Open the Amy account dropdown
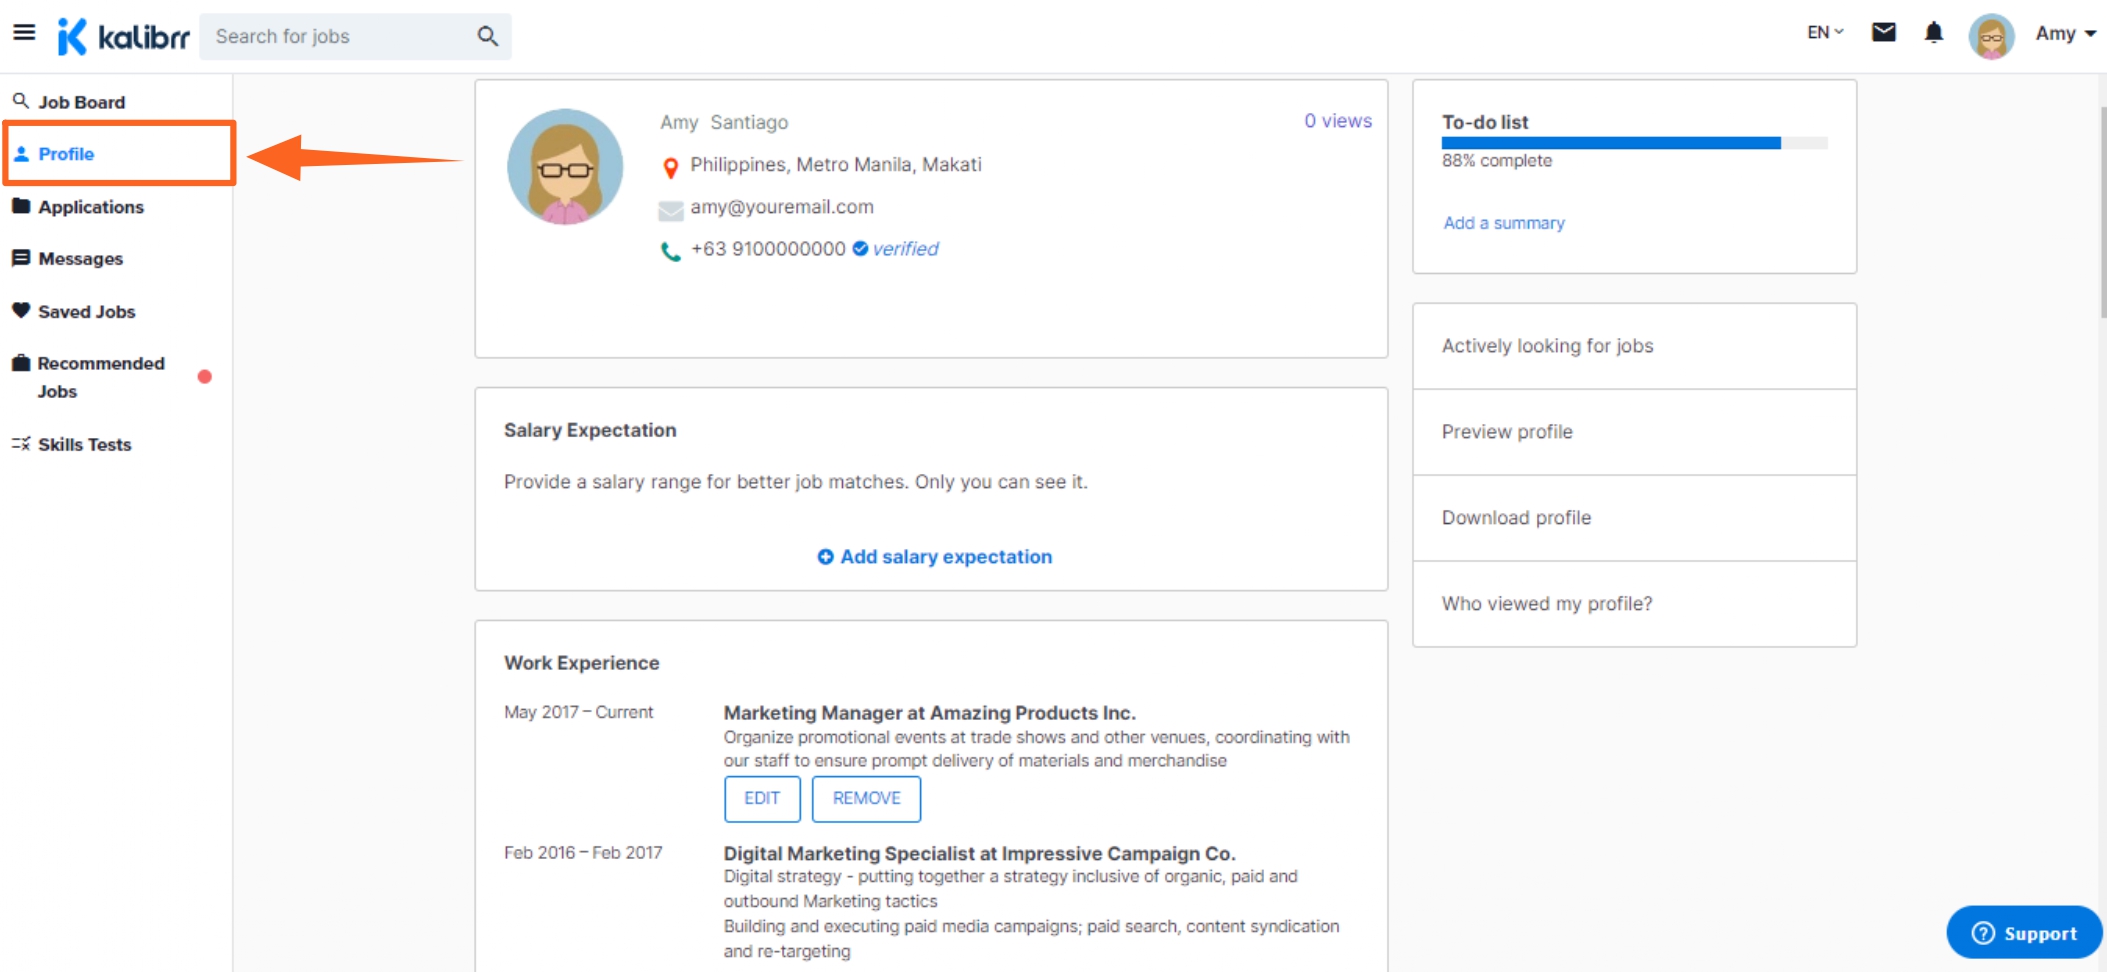 tap(2065, 34)
